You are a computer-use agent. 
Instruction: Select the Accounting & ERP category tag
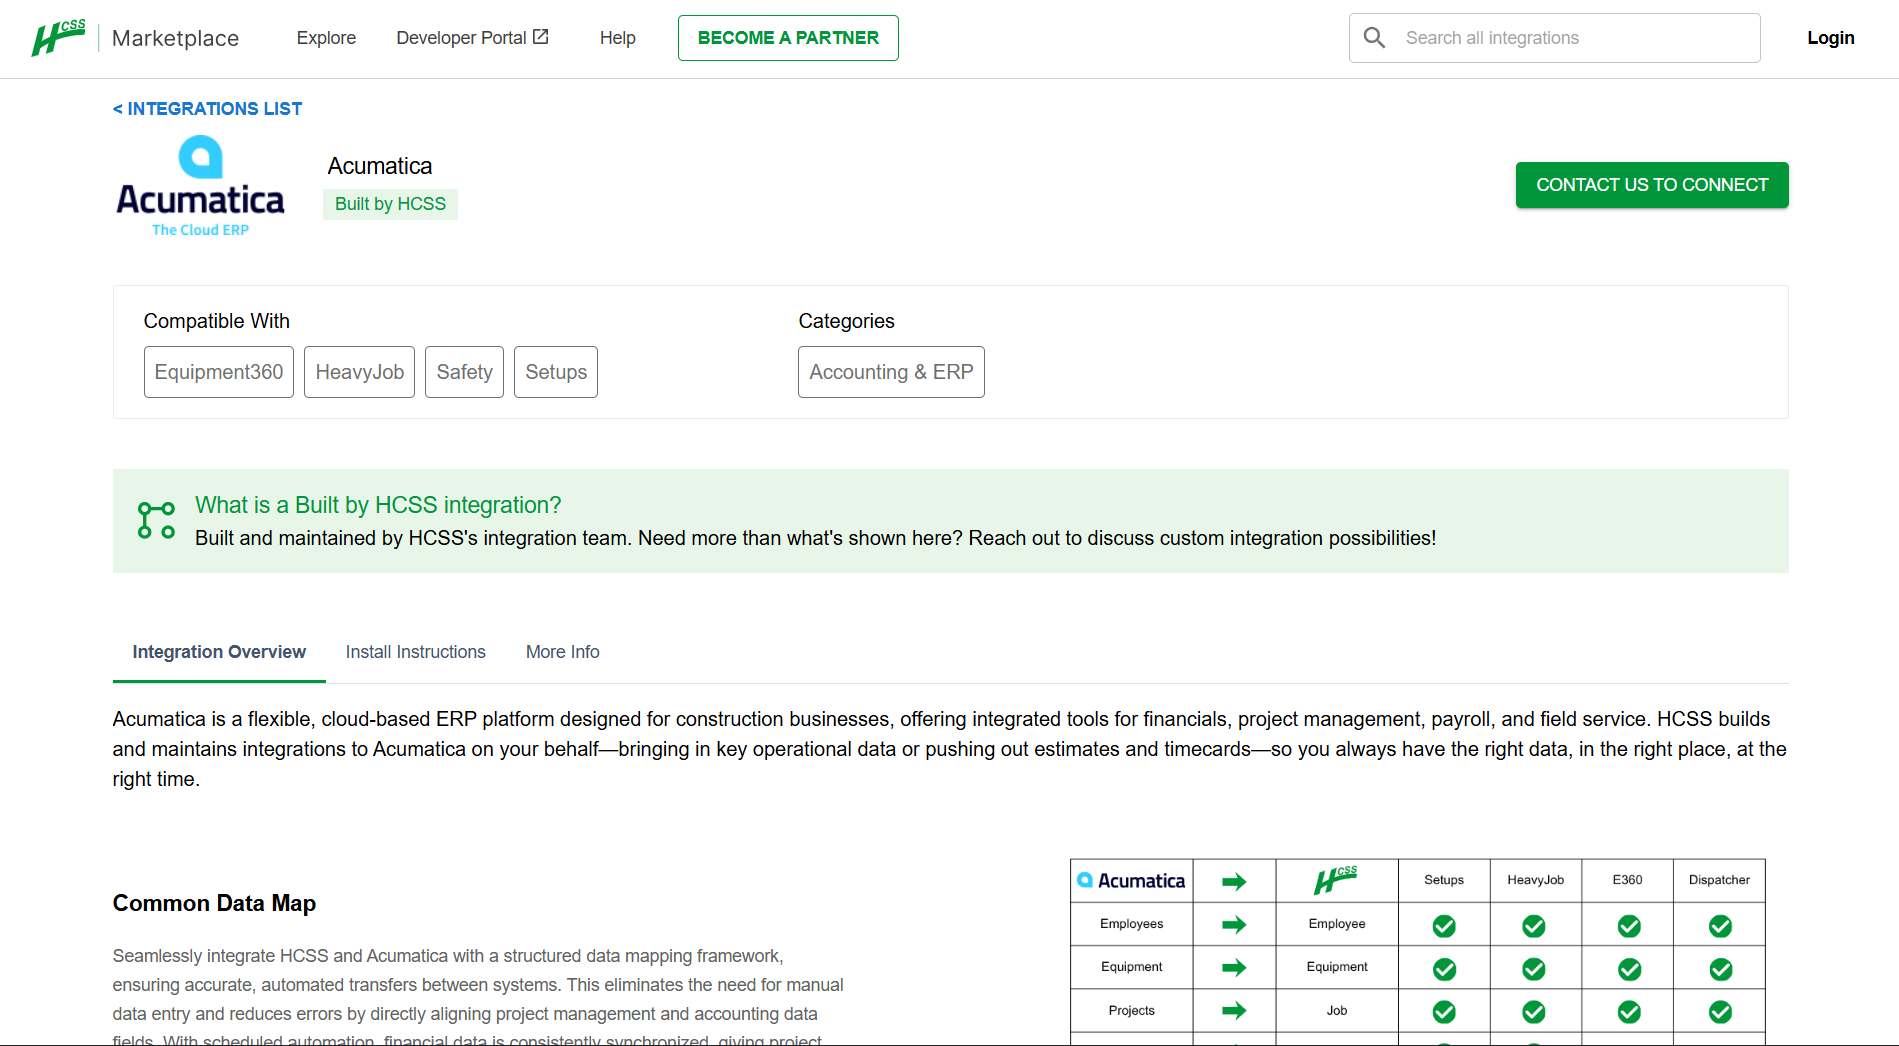[891, 372]
